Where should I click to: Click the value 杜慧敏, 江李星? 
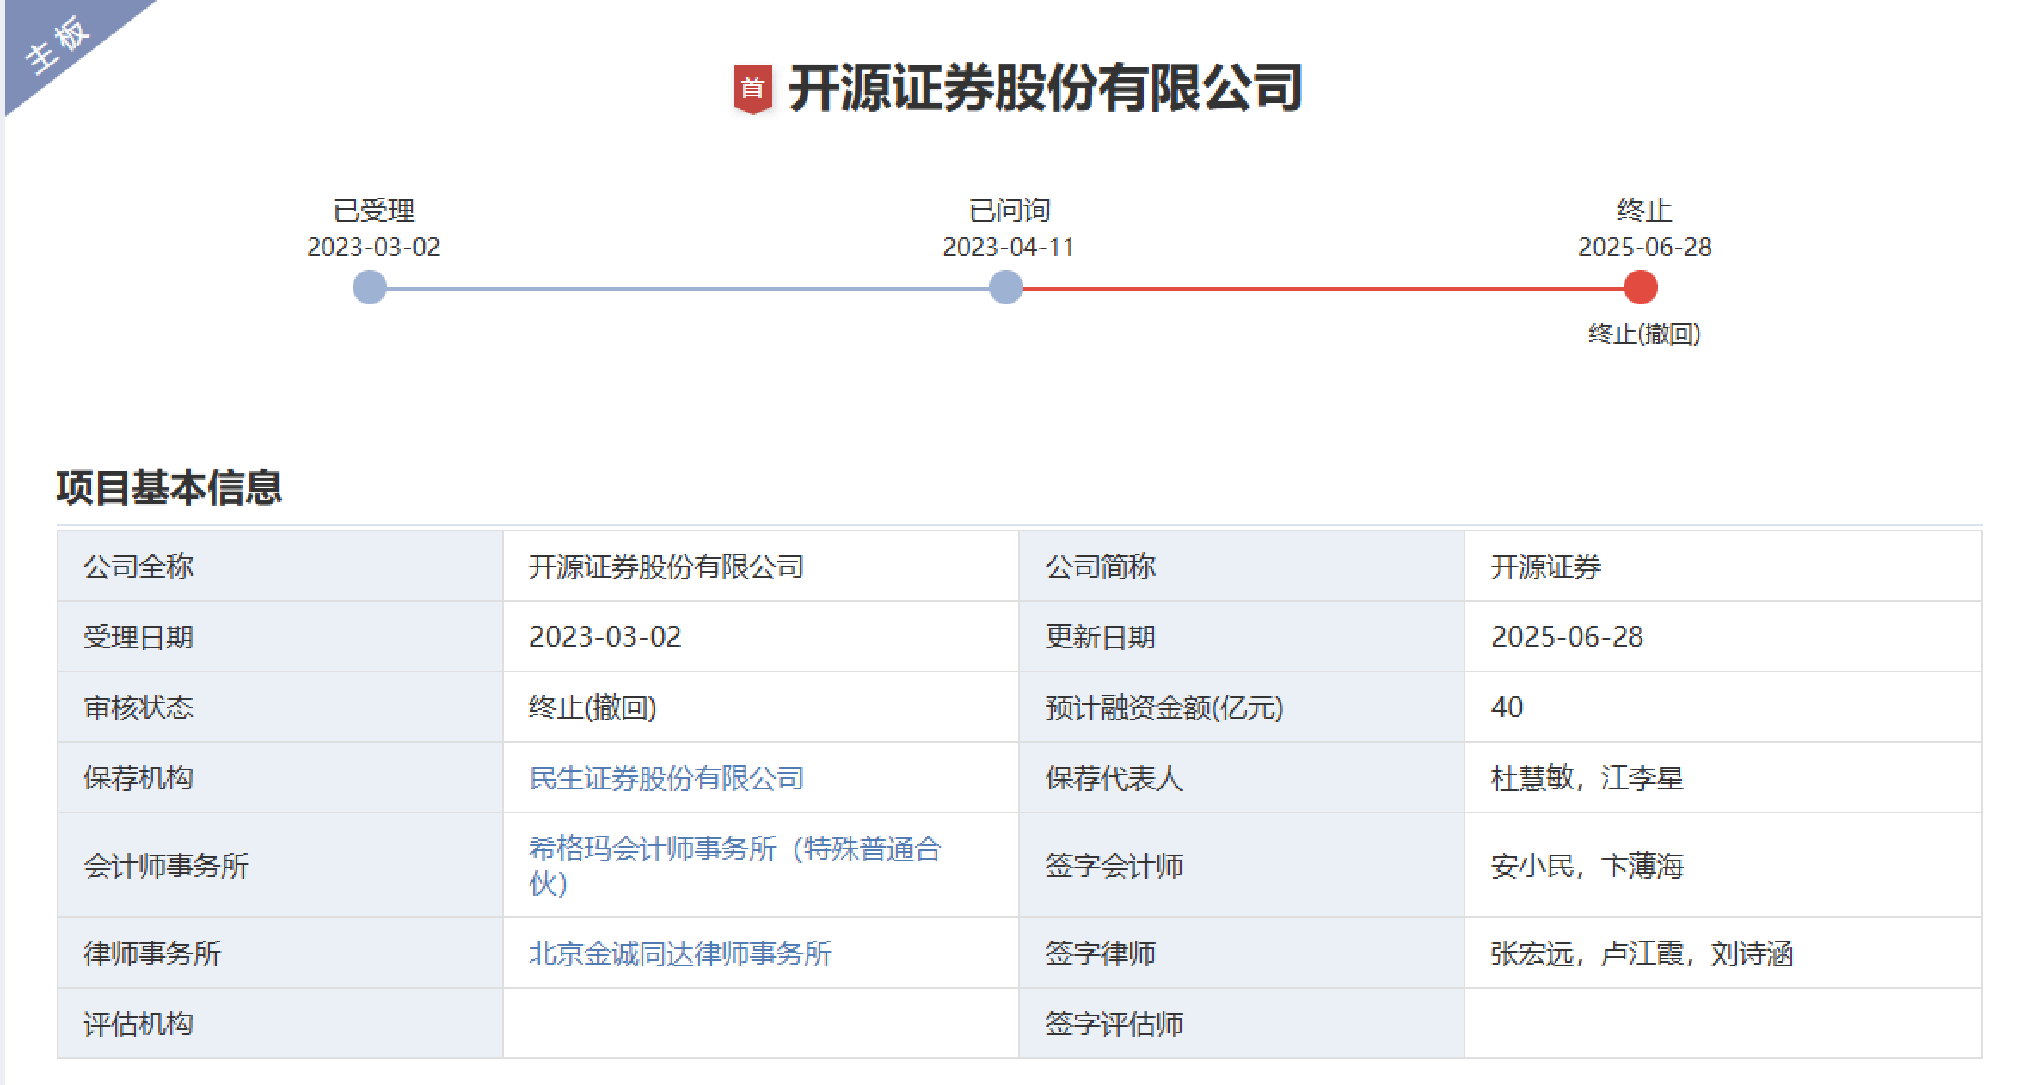pos(1587,778)
